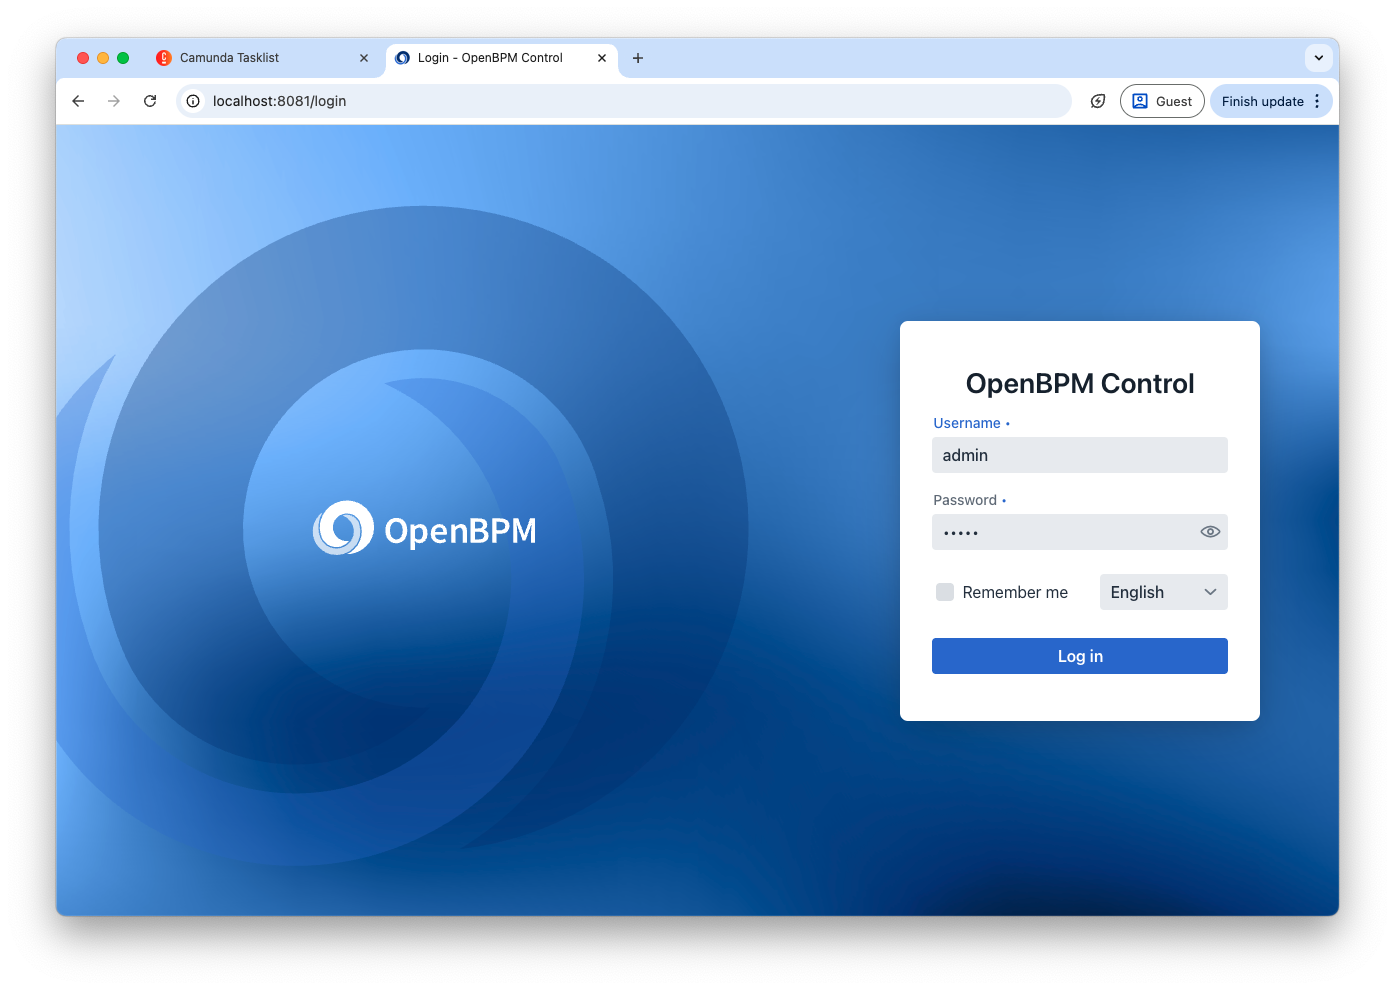
Task: Click the localhost:8081/login address bar
Action: (624, 101)
